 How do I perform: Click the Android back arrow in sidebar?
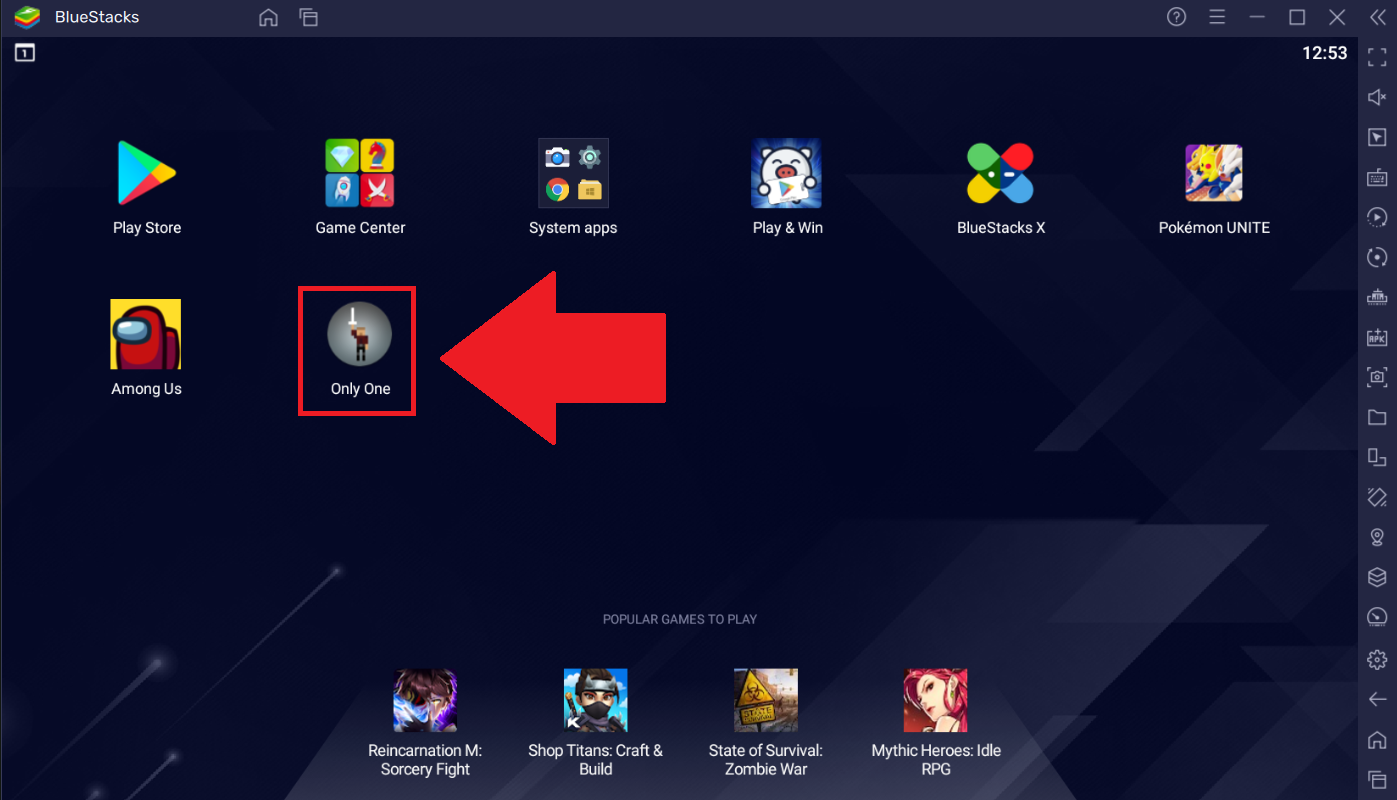1377,699
